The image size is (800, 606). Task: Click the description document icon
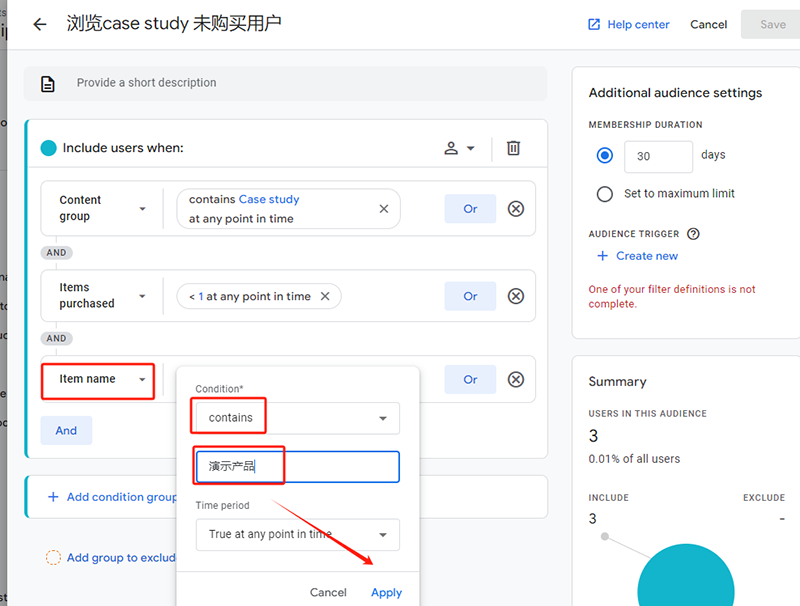47,83
